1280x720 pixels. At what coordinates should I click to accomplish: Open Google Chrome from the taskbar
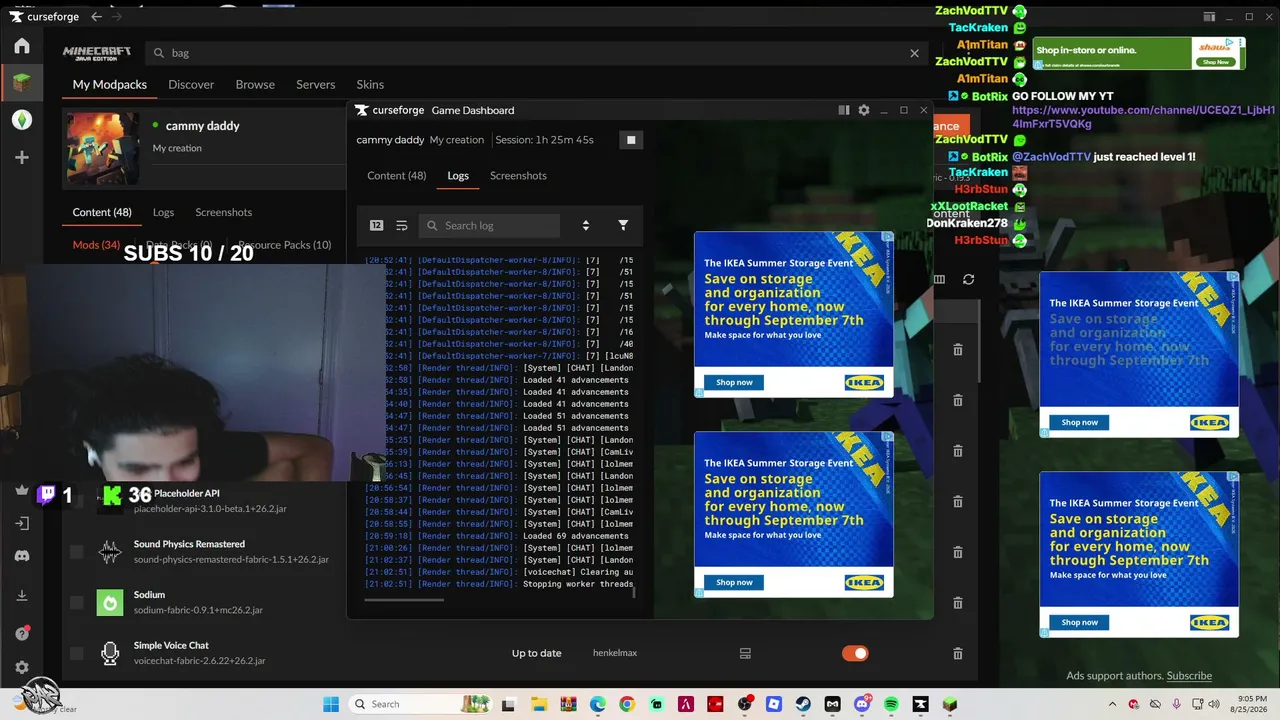(x=626, y=704)
